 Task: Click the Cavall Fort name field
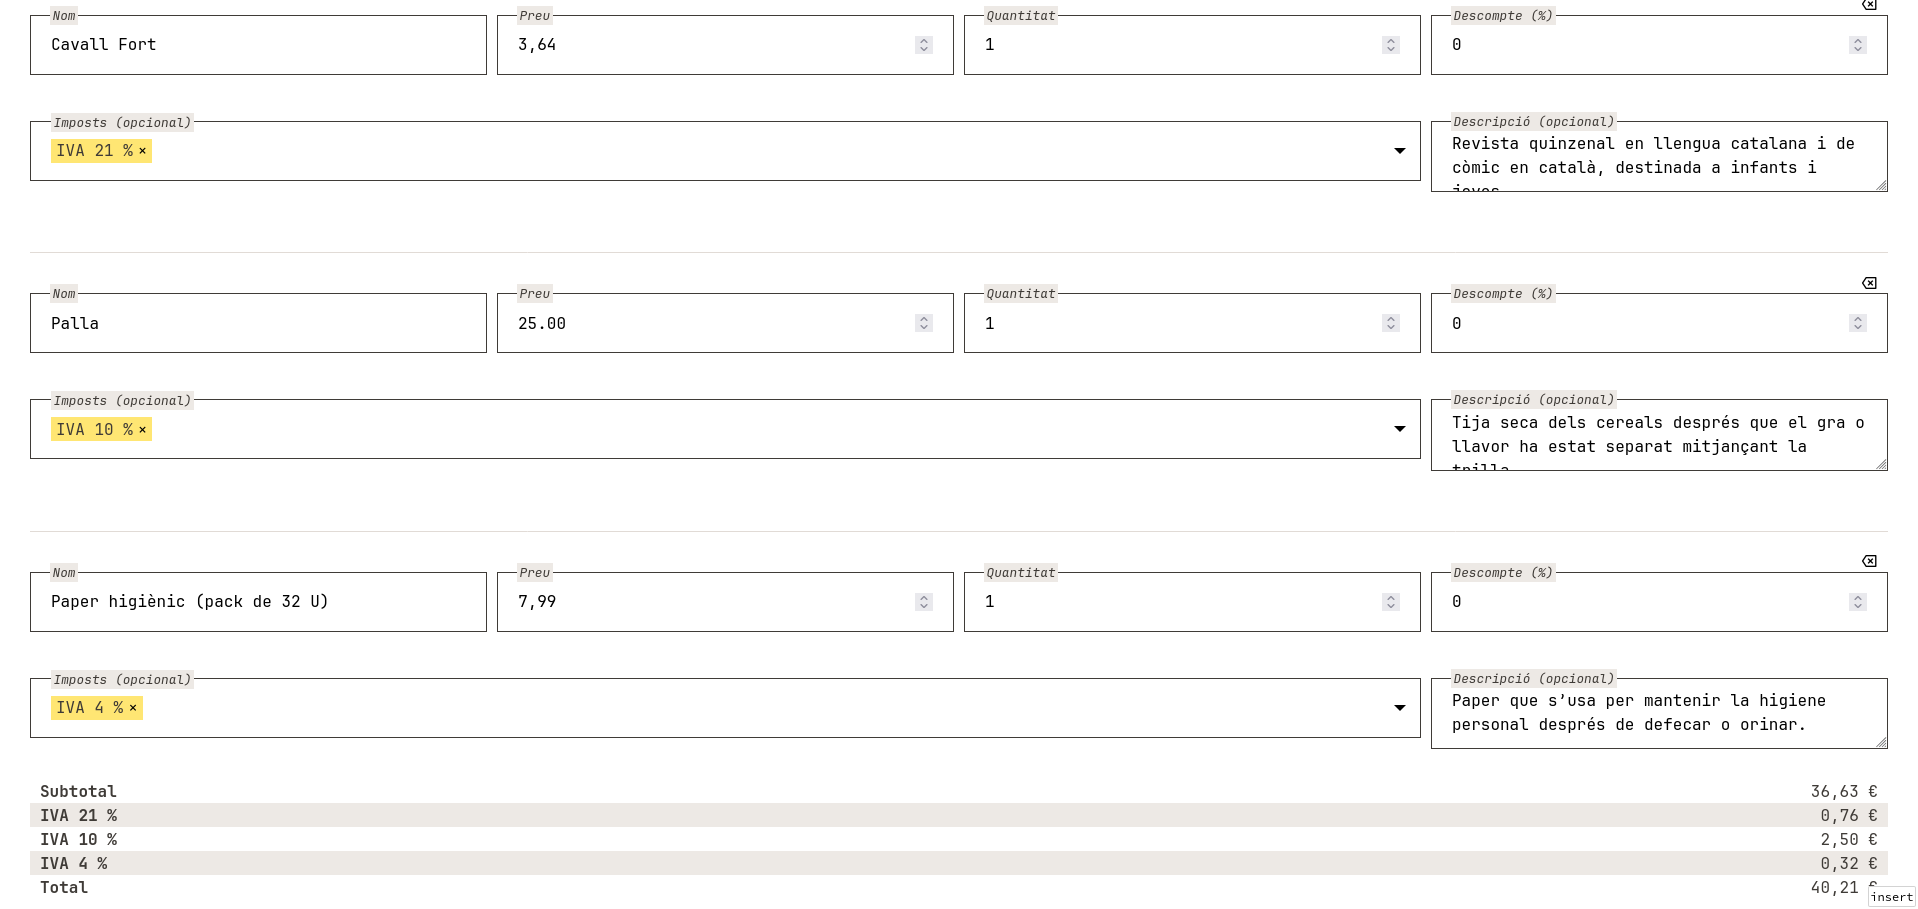258,45
